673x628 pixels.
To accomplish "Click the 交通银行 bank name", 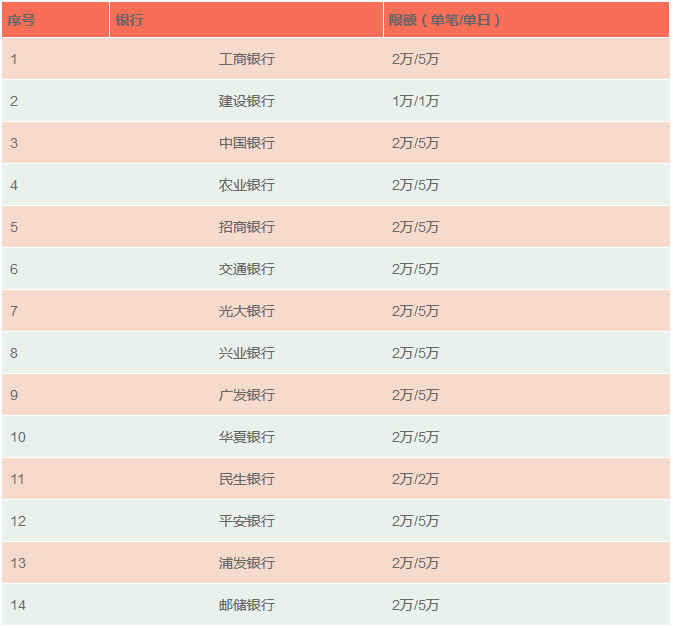I will (x=246, y=269).
